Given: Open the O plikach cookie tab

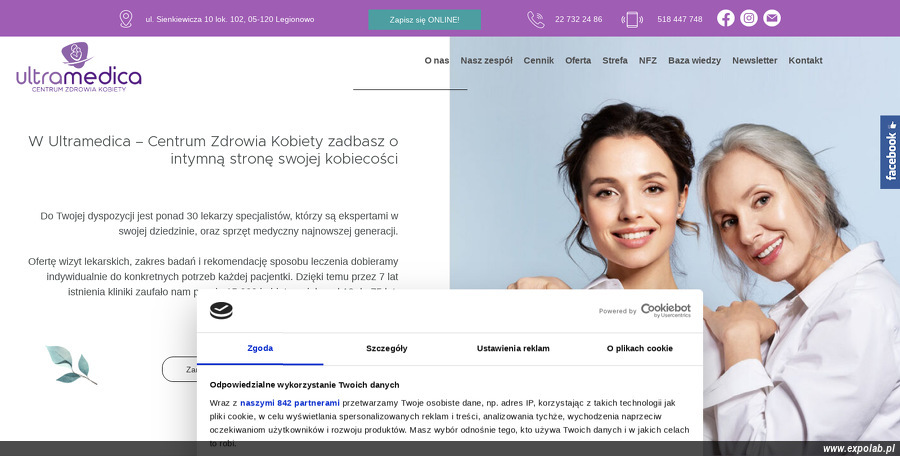Looking at the screenshot, I should pos(639,349).
